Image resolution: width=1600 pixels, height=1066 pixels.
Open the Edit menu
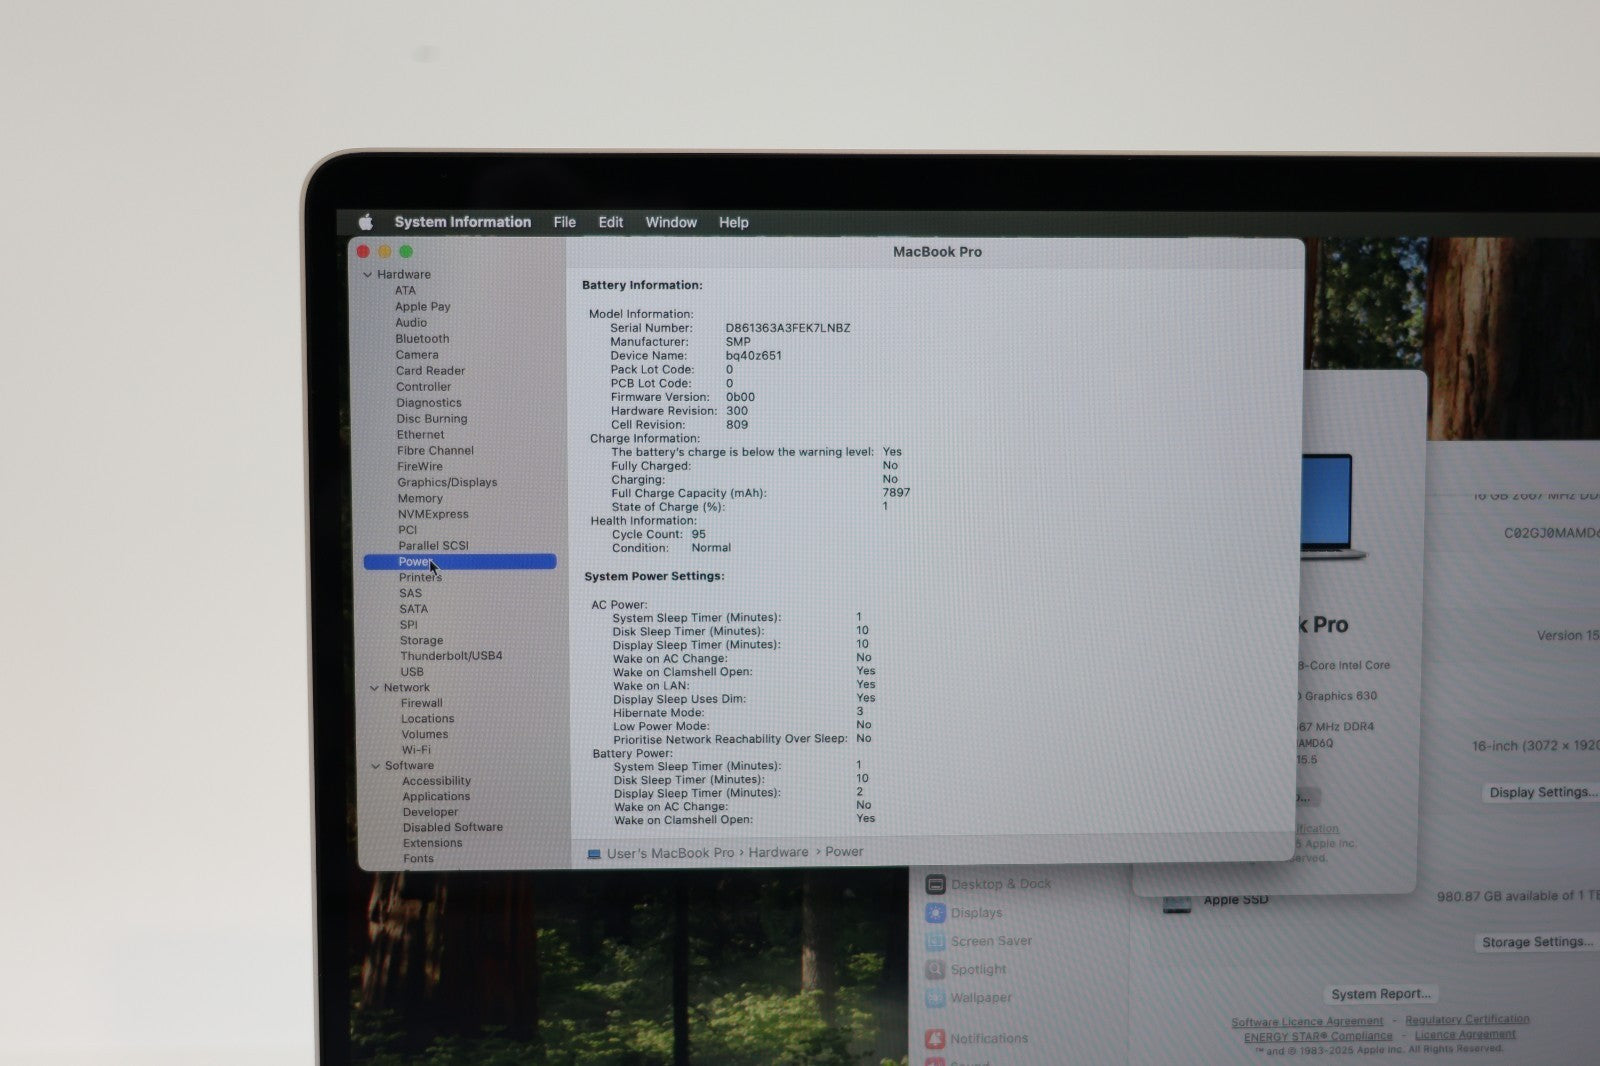tap(611, 222)
